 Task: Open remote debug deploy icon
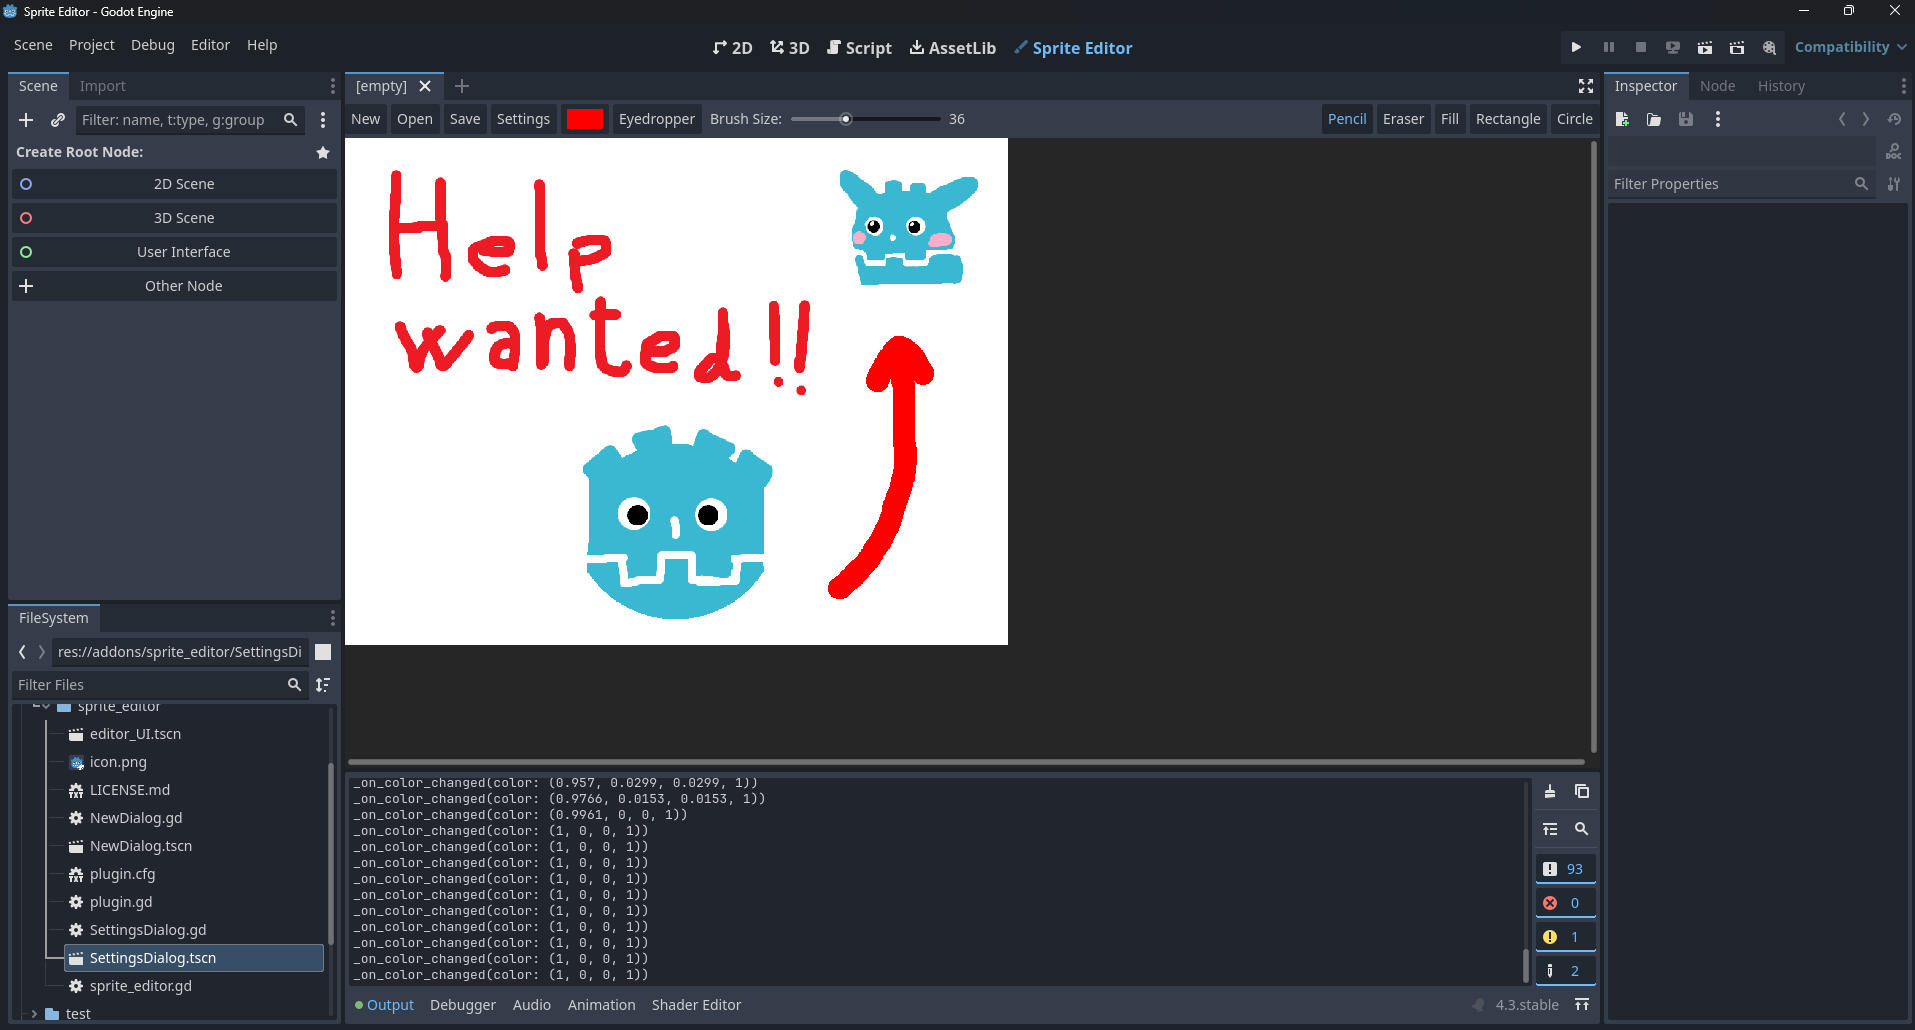click(1672, 47)
